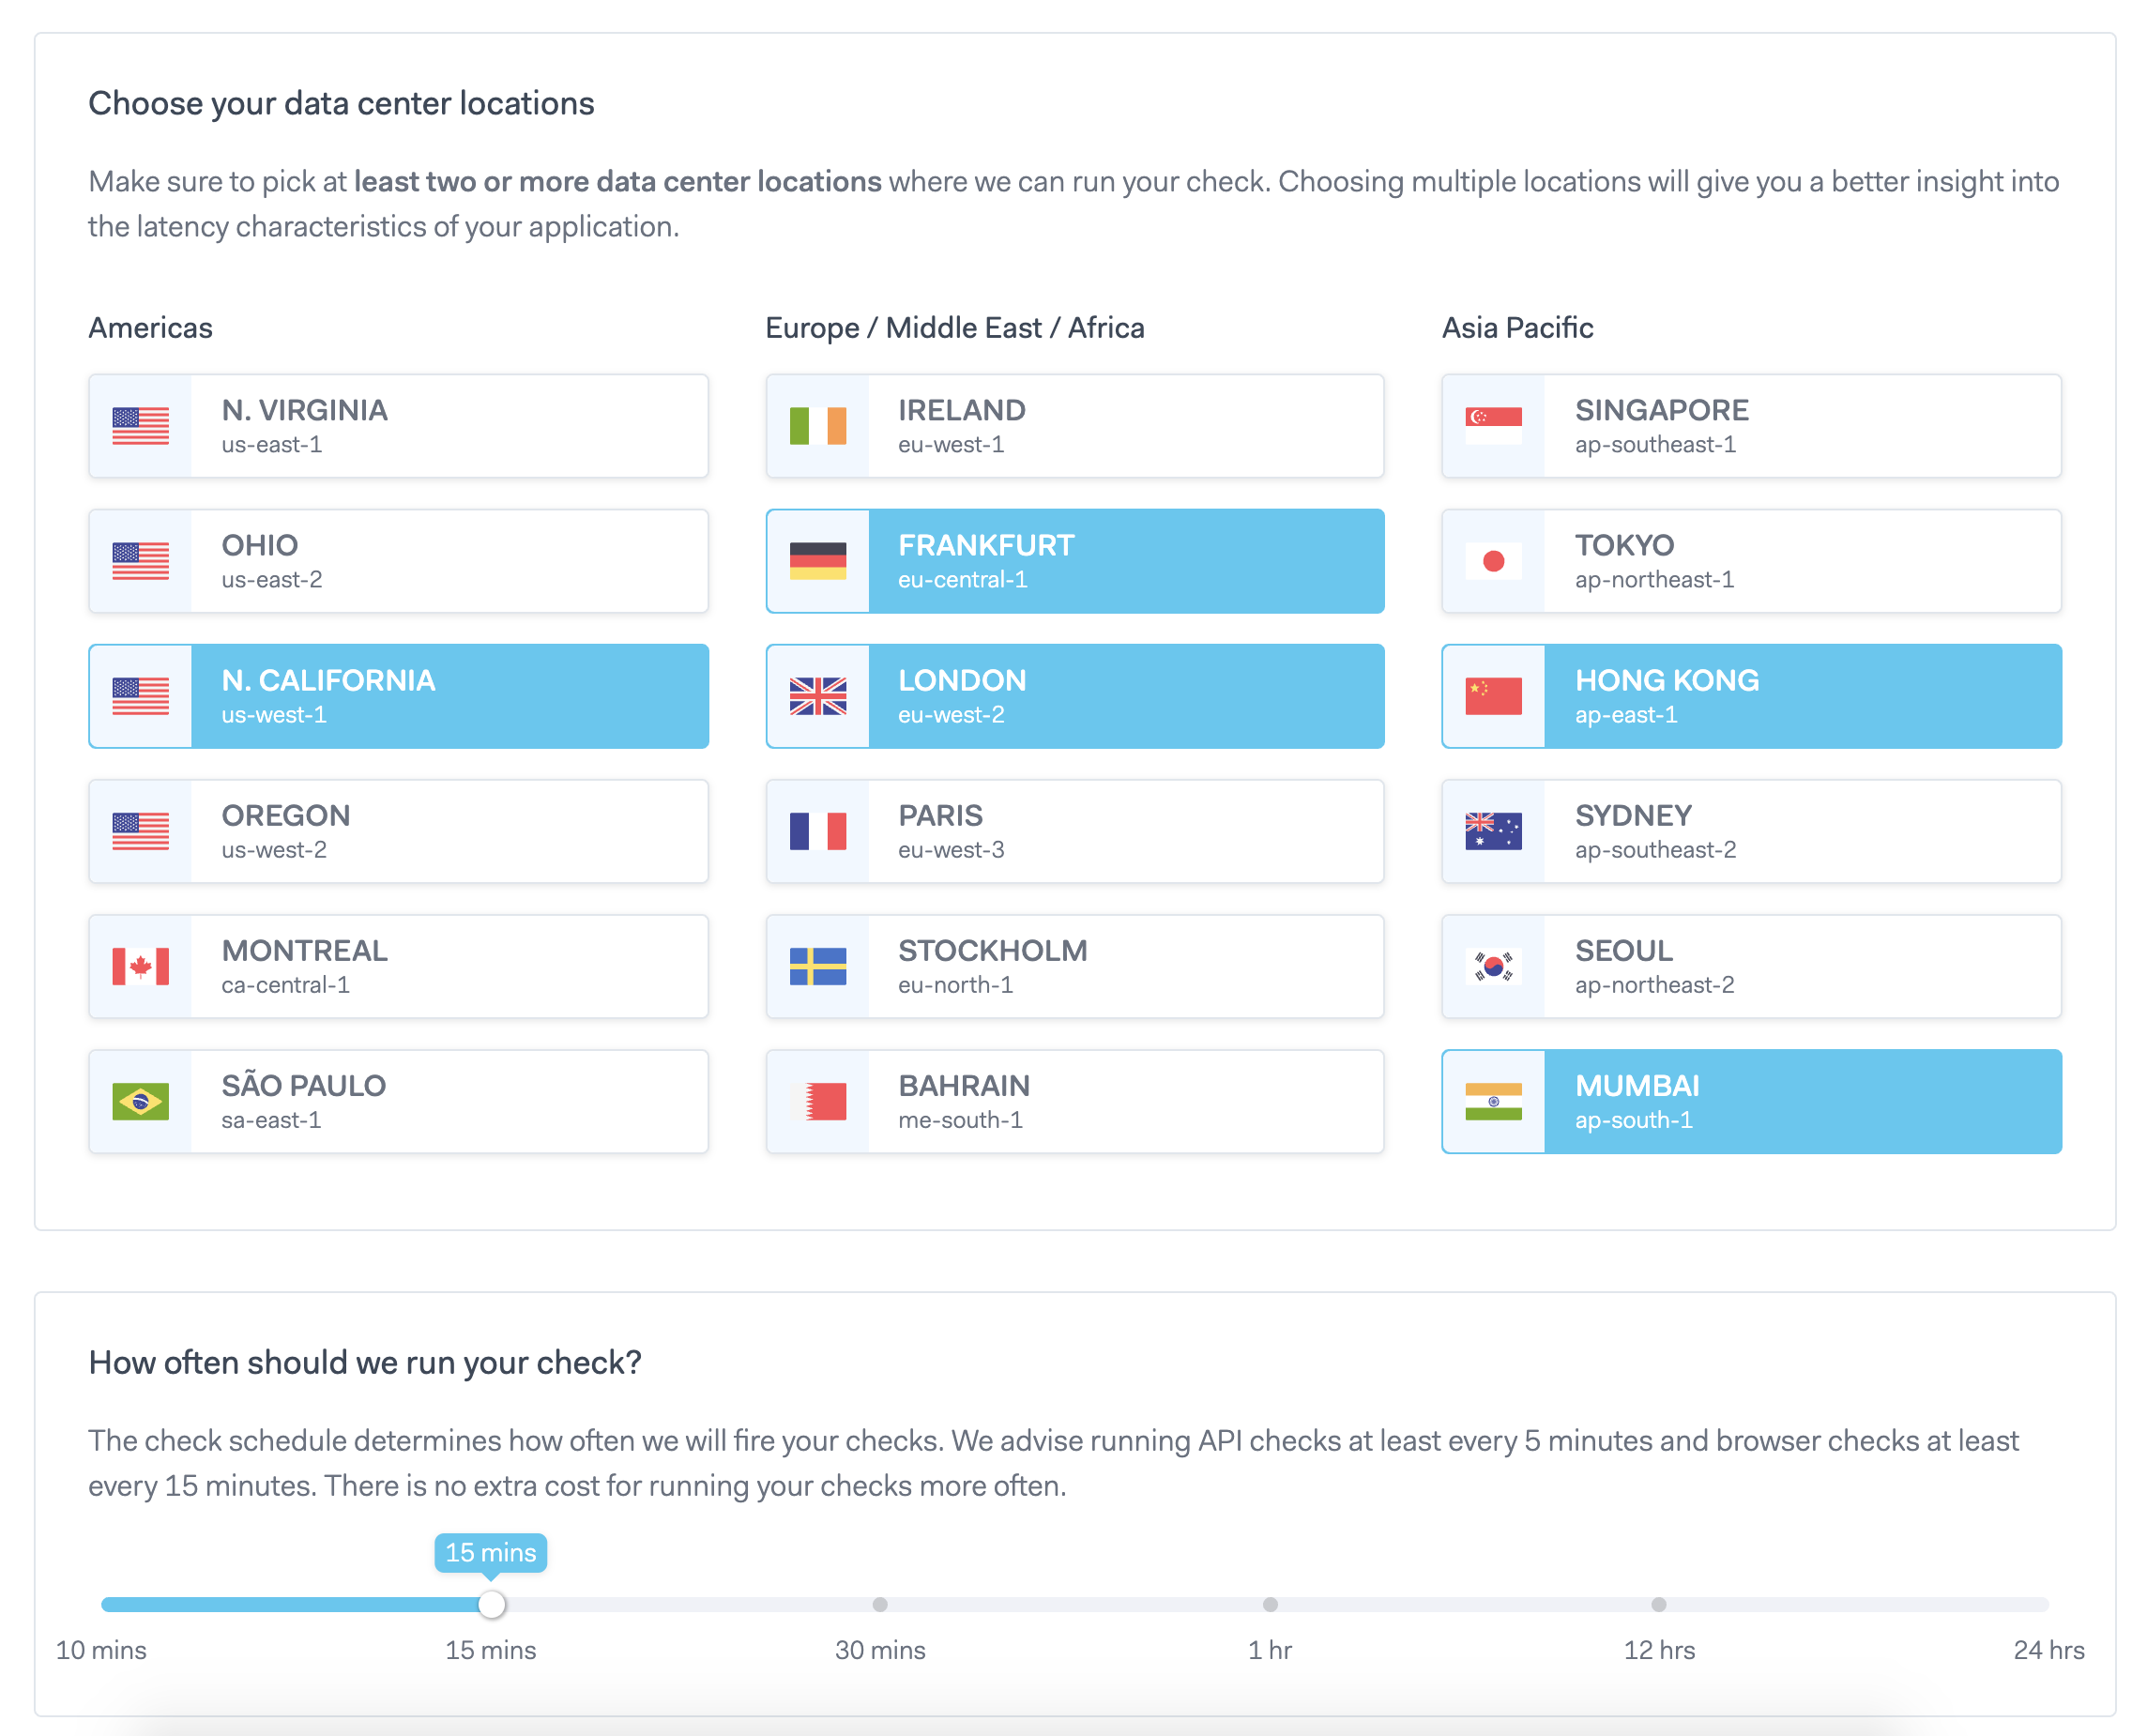The height and width of the screenshot is (1736, 2147).
Task: Click the Japan flag on Tokyo card
Action: tap(1494, 561)
